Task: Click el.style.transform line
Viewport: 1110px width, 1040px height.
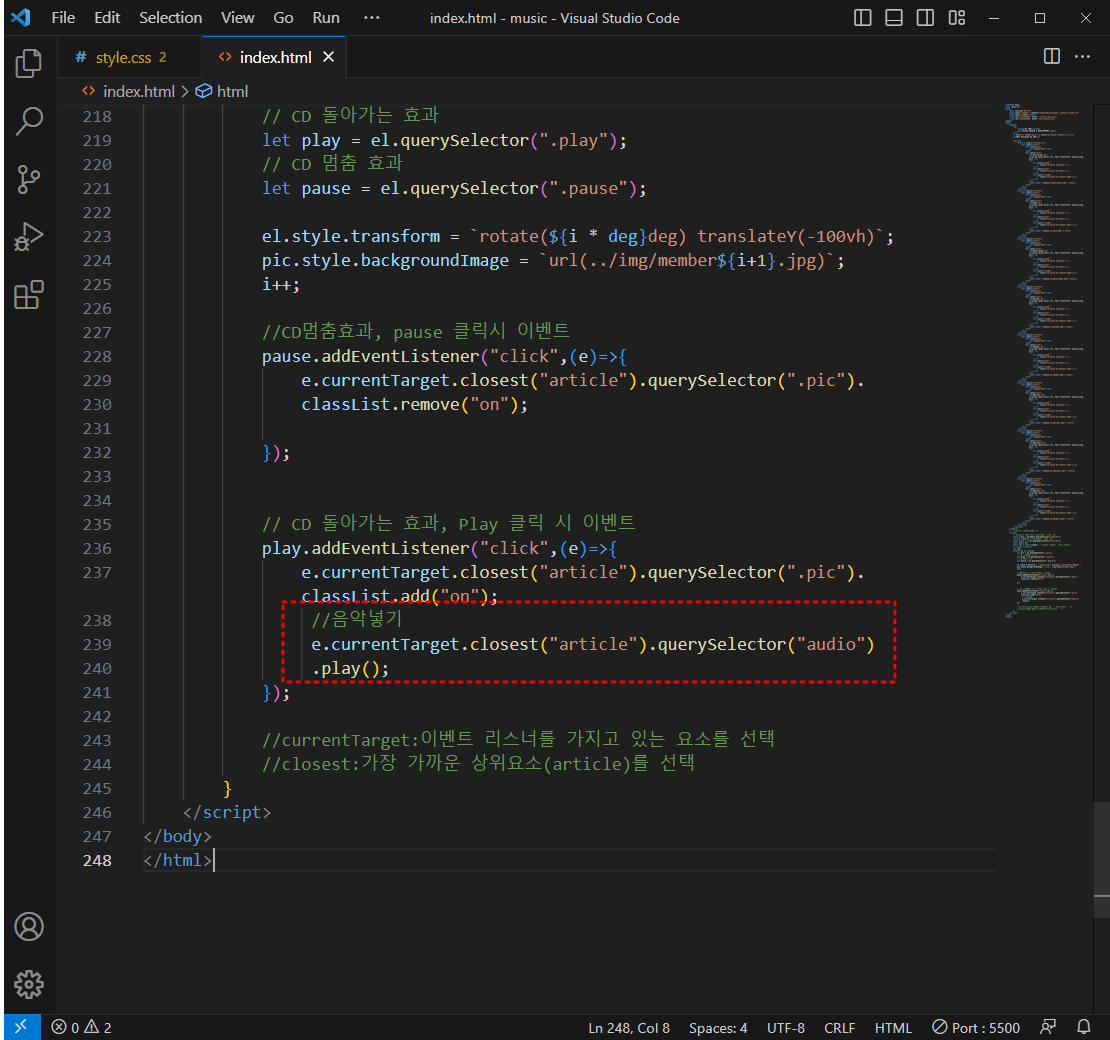Action: click(578, 236)
